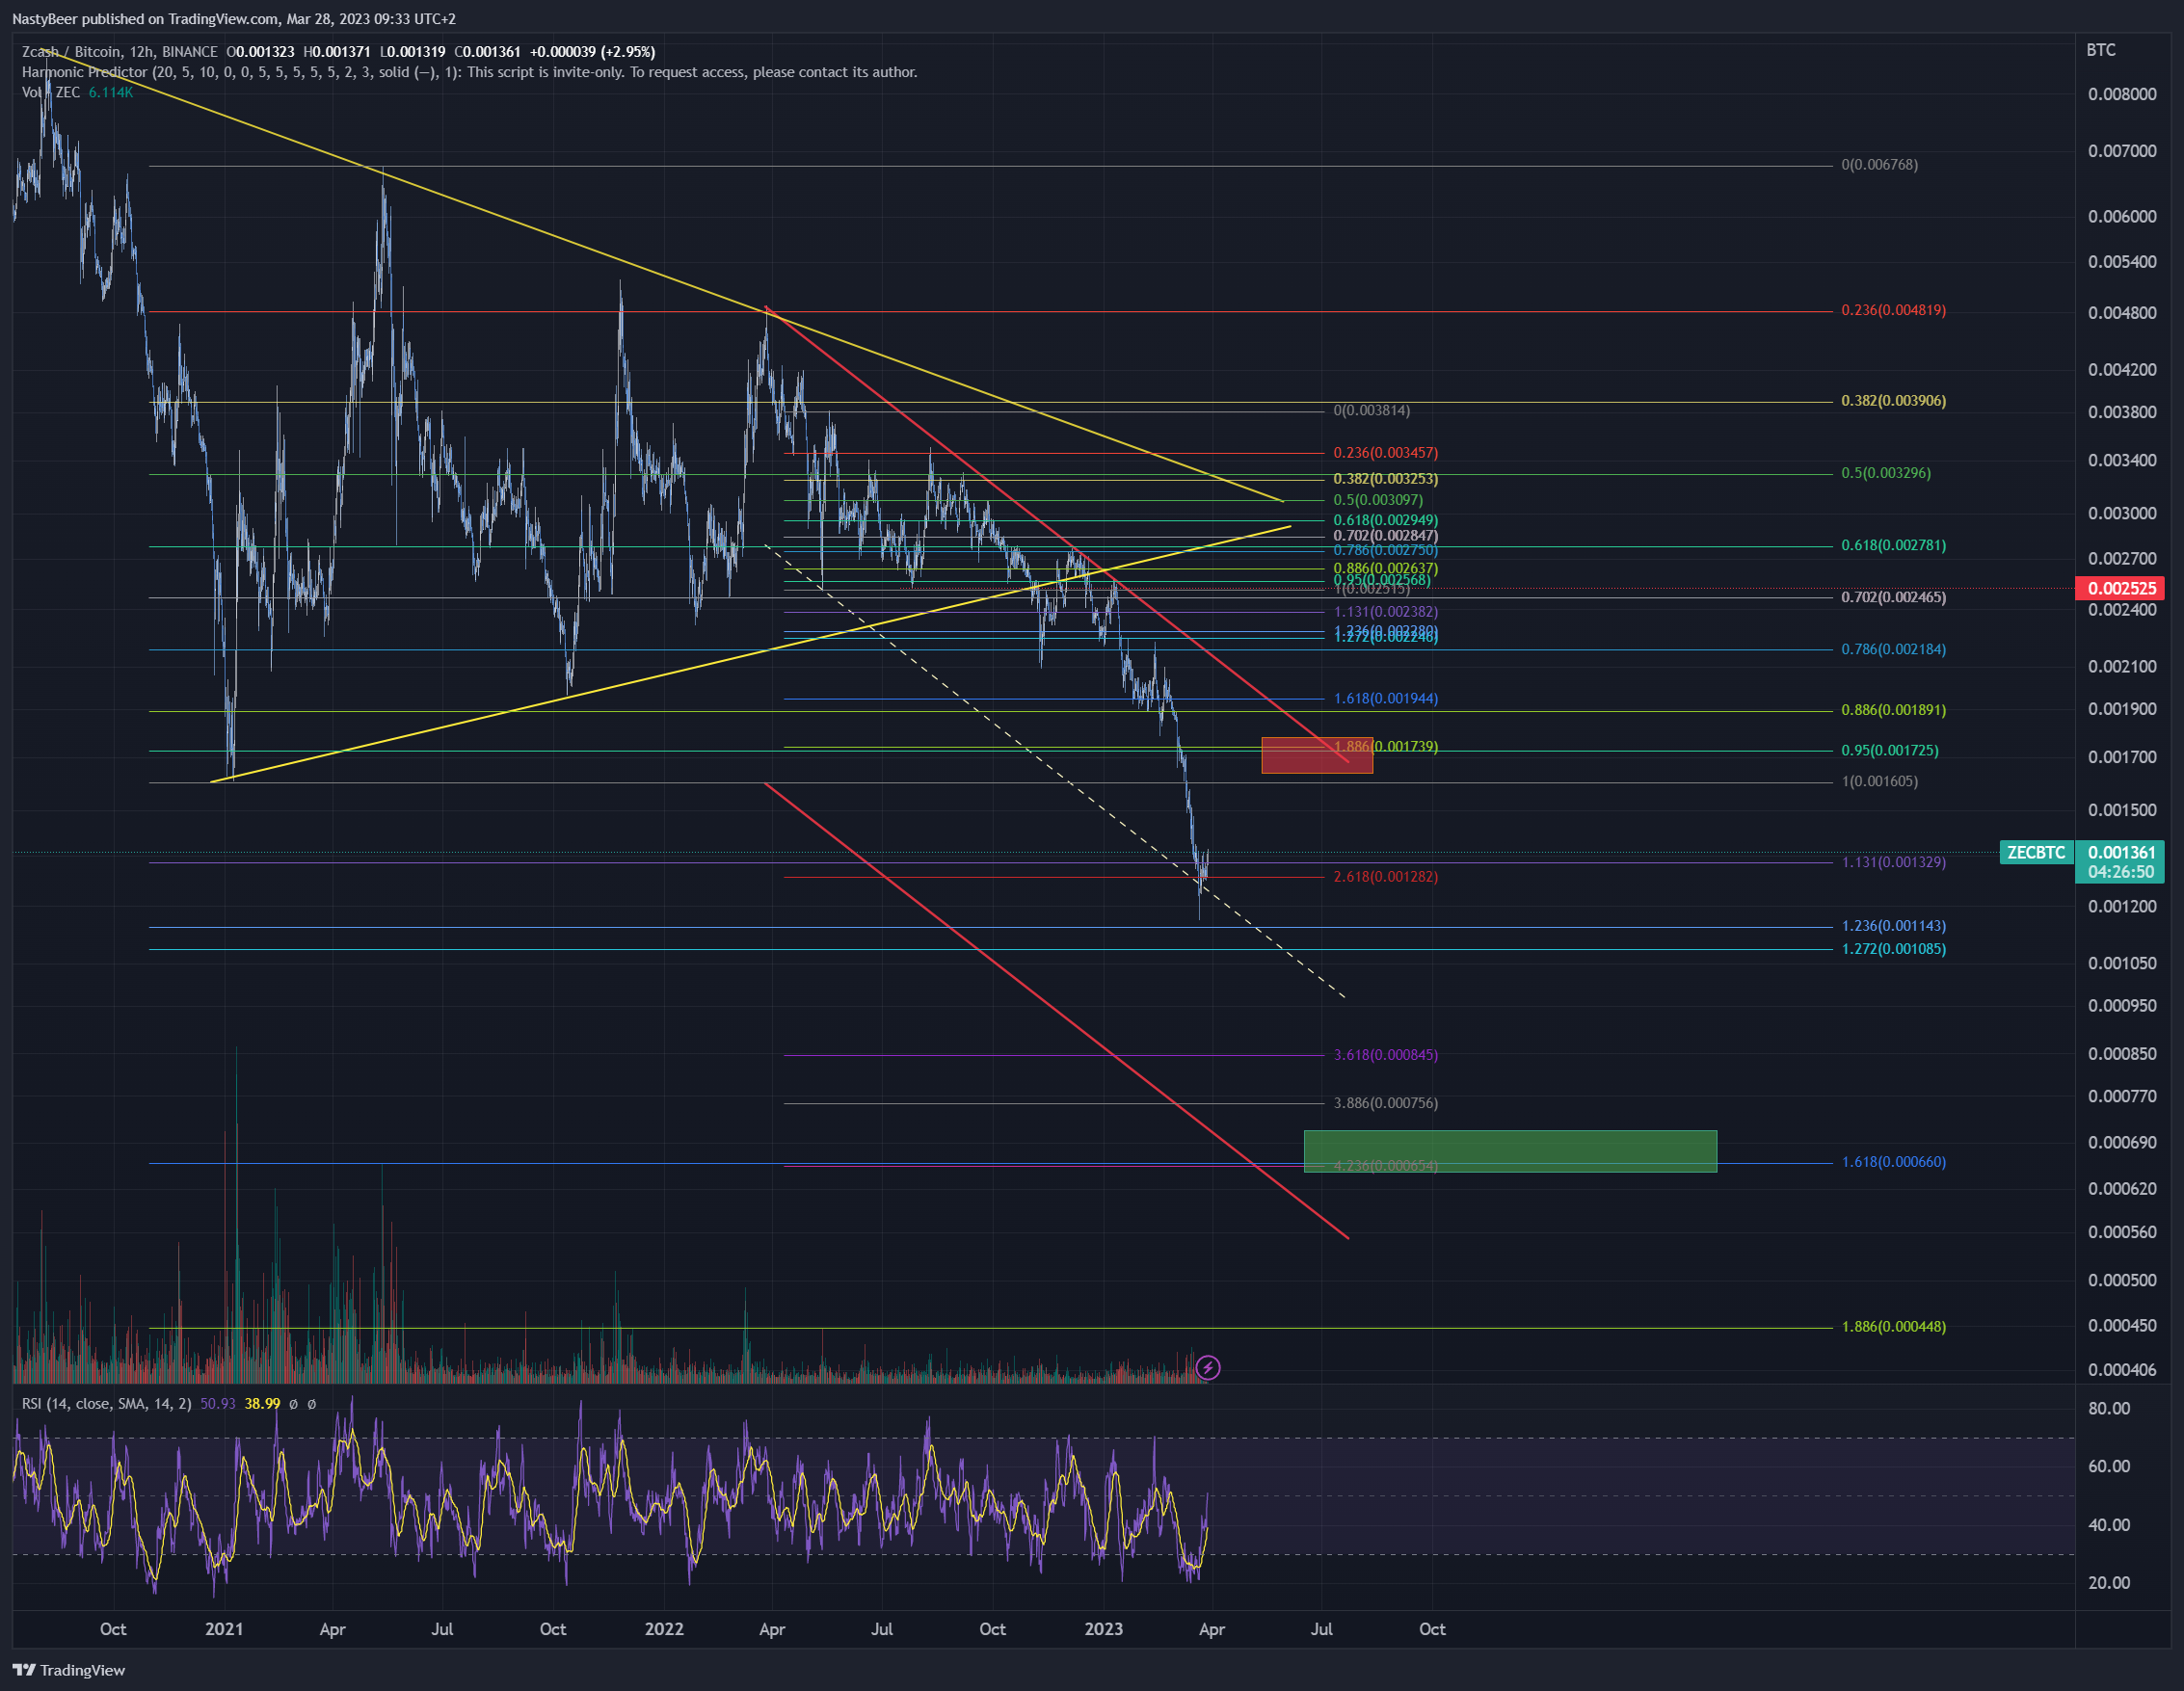Click the TradingView logo at the bottom
The image size is (2184, 1691).
(69, 1670)
